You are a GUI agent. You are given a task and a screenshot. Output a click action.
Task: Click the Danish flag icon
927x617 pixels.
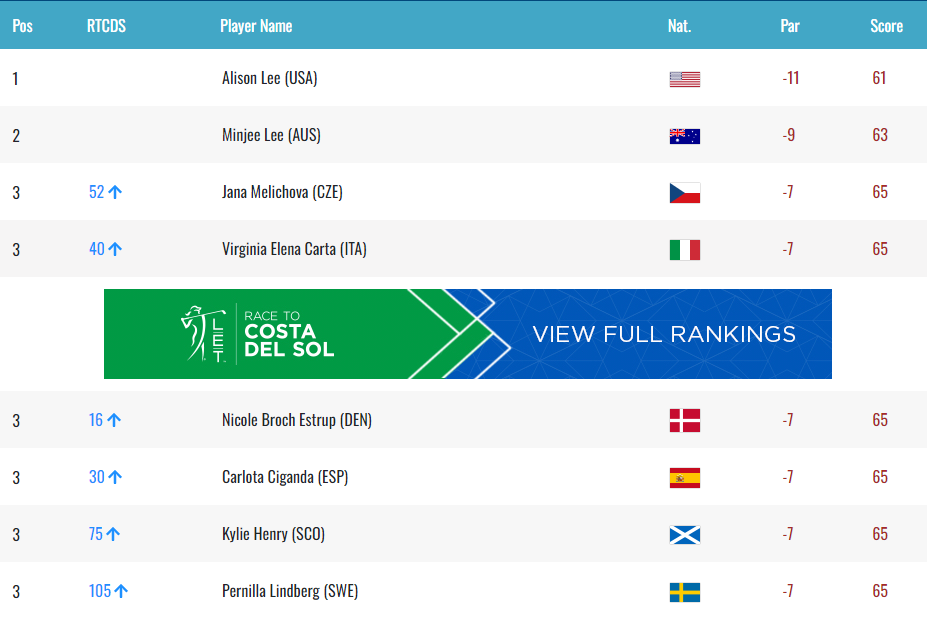[x=684, y=420]
